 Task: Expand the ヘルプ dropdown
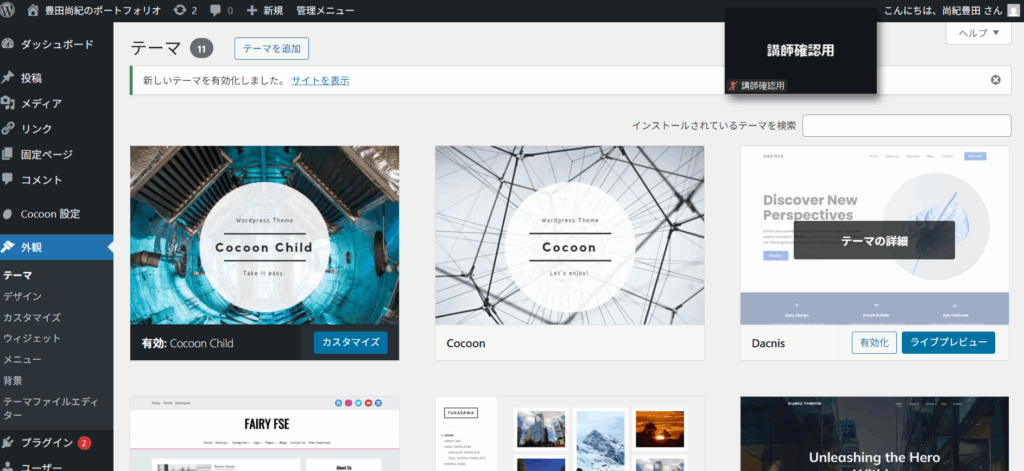978,33
